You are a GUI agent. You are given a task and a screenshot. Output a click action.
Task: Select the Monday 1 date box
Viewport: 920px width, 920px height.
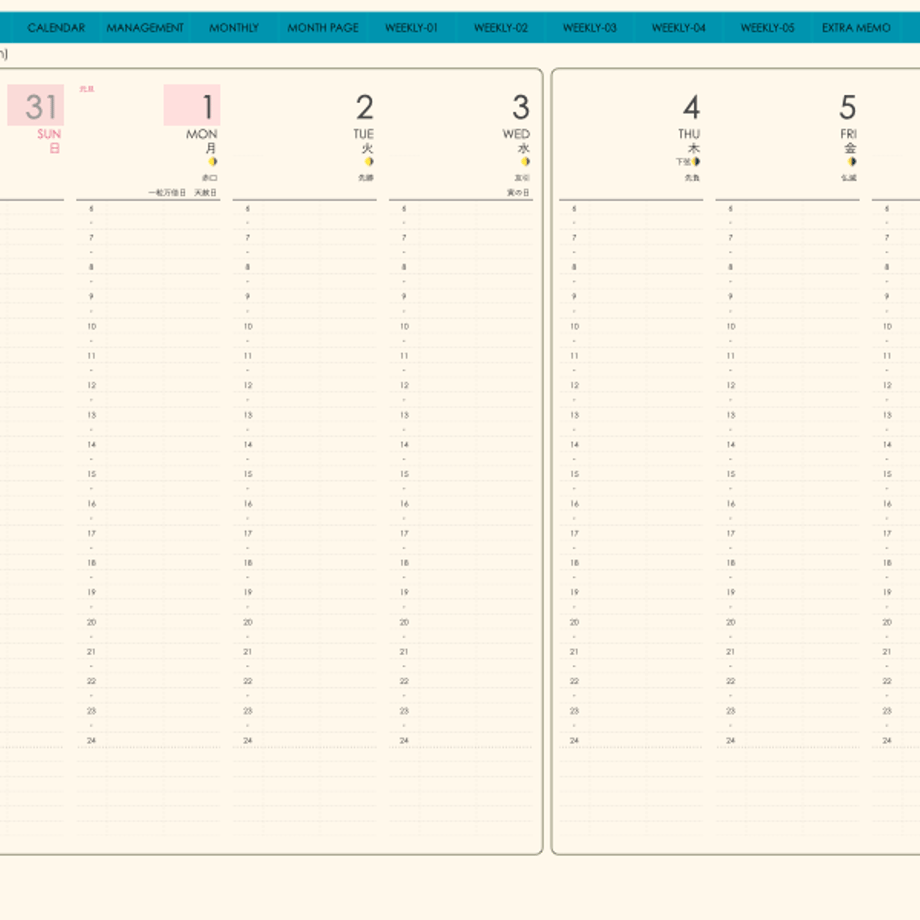pyautogui.click(x=192, y=105)
